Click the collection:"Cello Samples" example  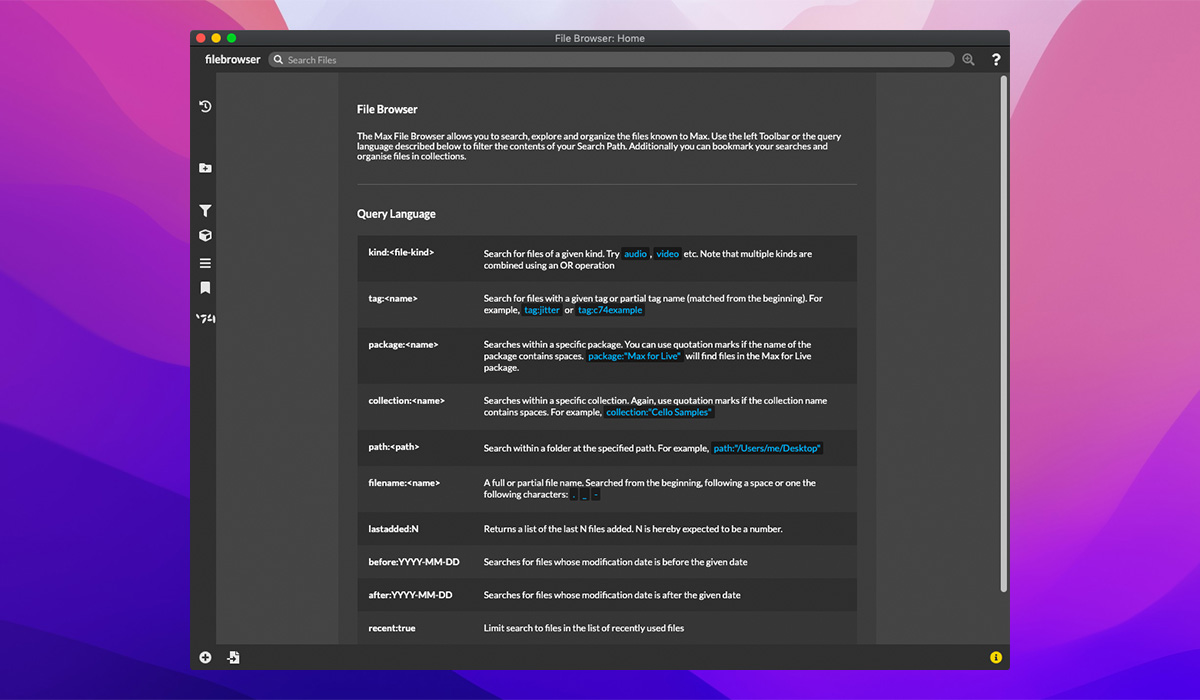click(x=659, y=412)
